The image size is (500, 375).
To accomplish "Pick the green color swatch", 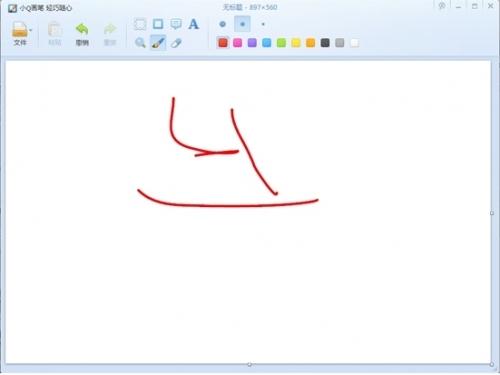I will click(281, 43).
